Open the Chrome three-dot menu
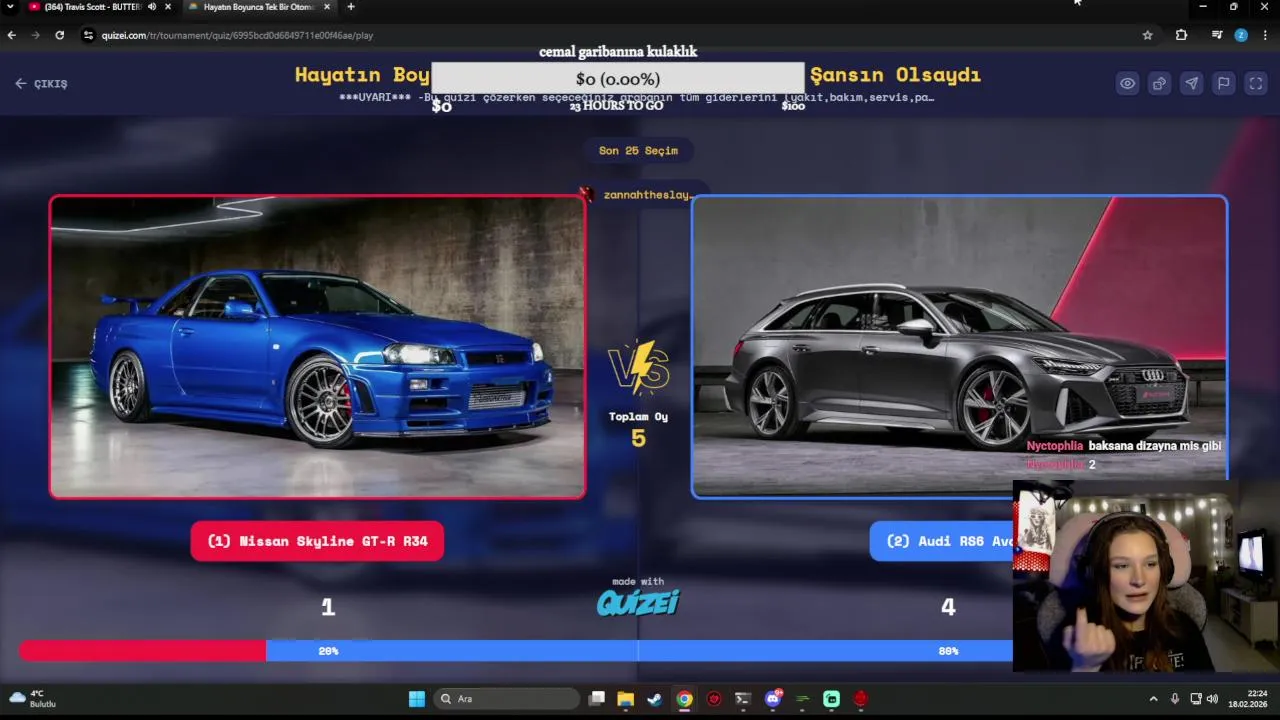This screenshot has height=720, width=1280. pos(1266,35)
